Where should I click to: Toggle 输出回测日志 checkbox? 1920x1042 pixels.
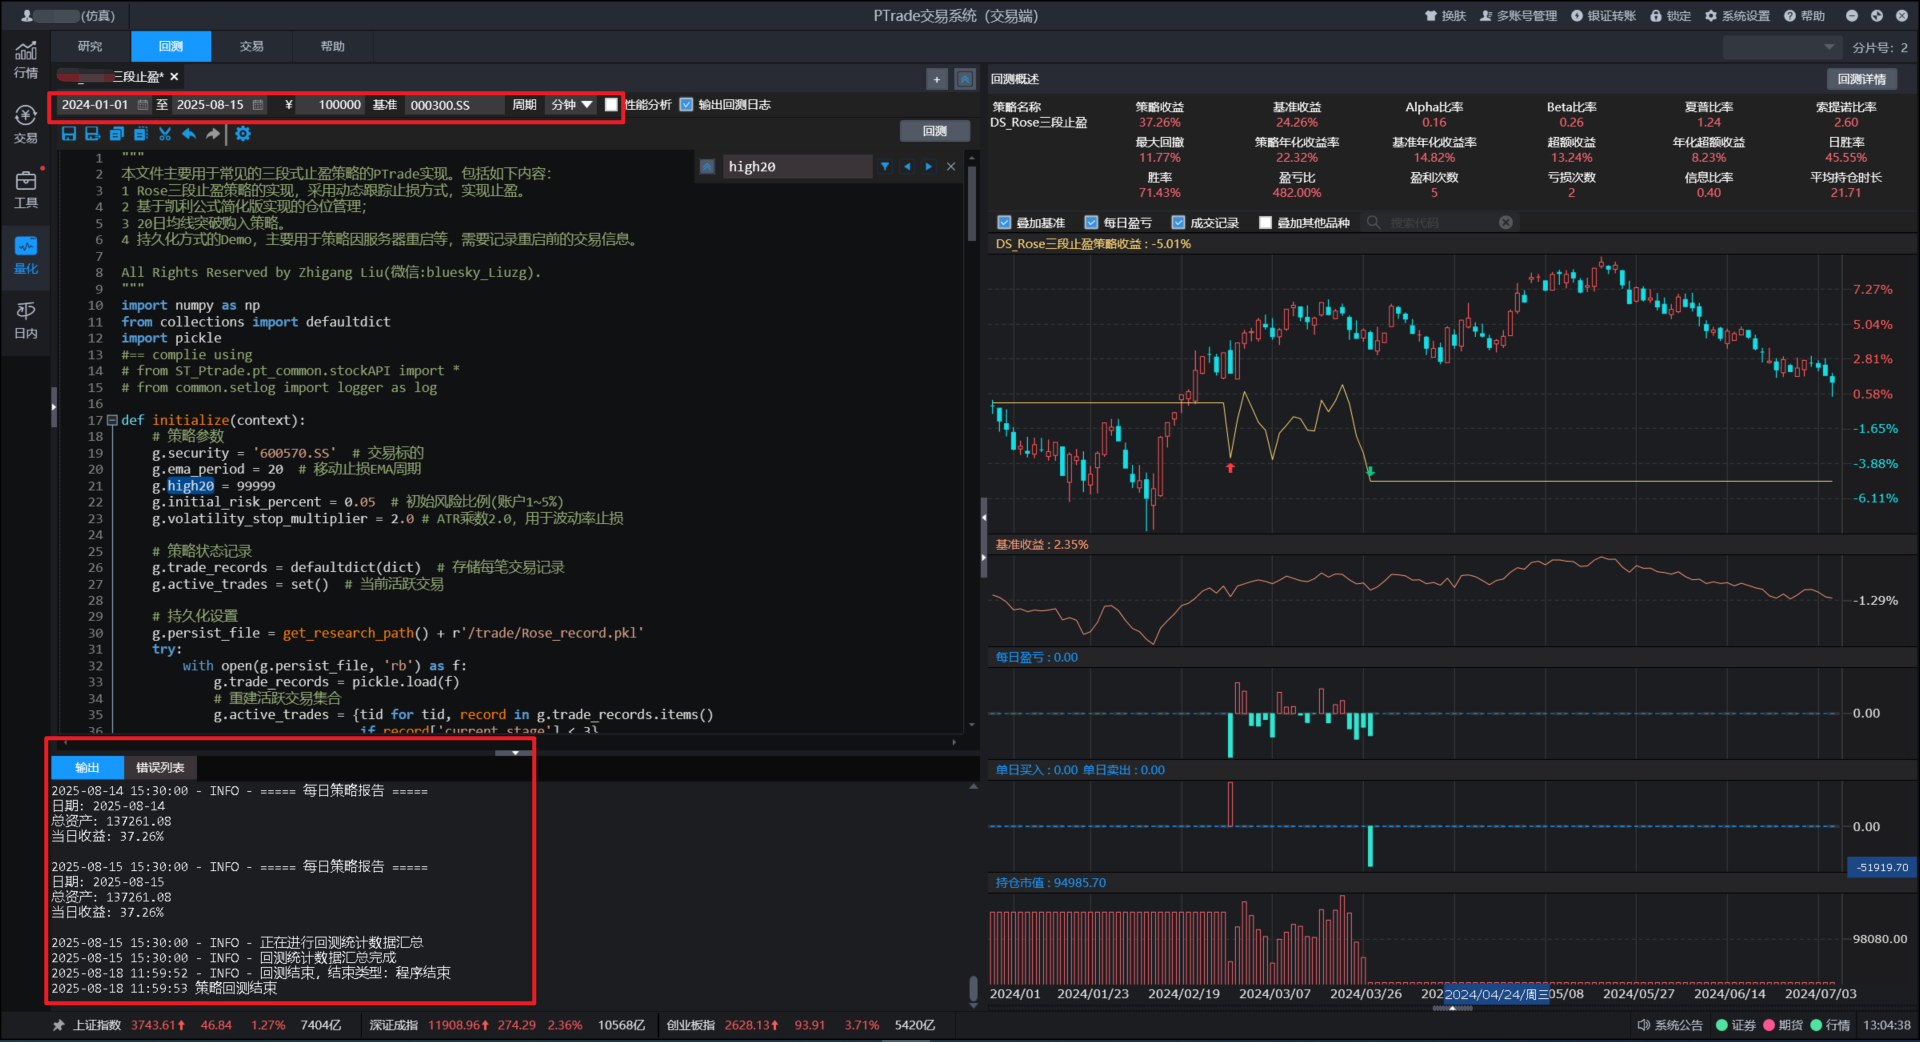686,105
